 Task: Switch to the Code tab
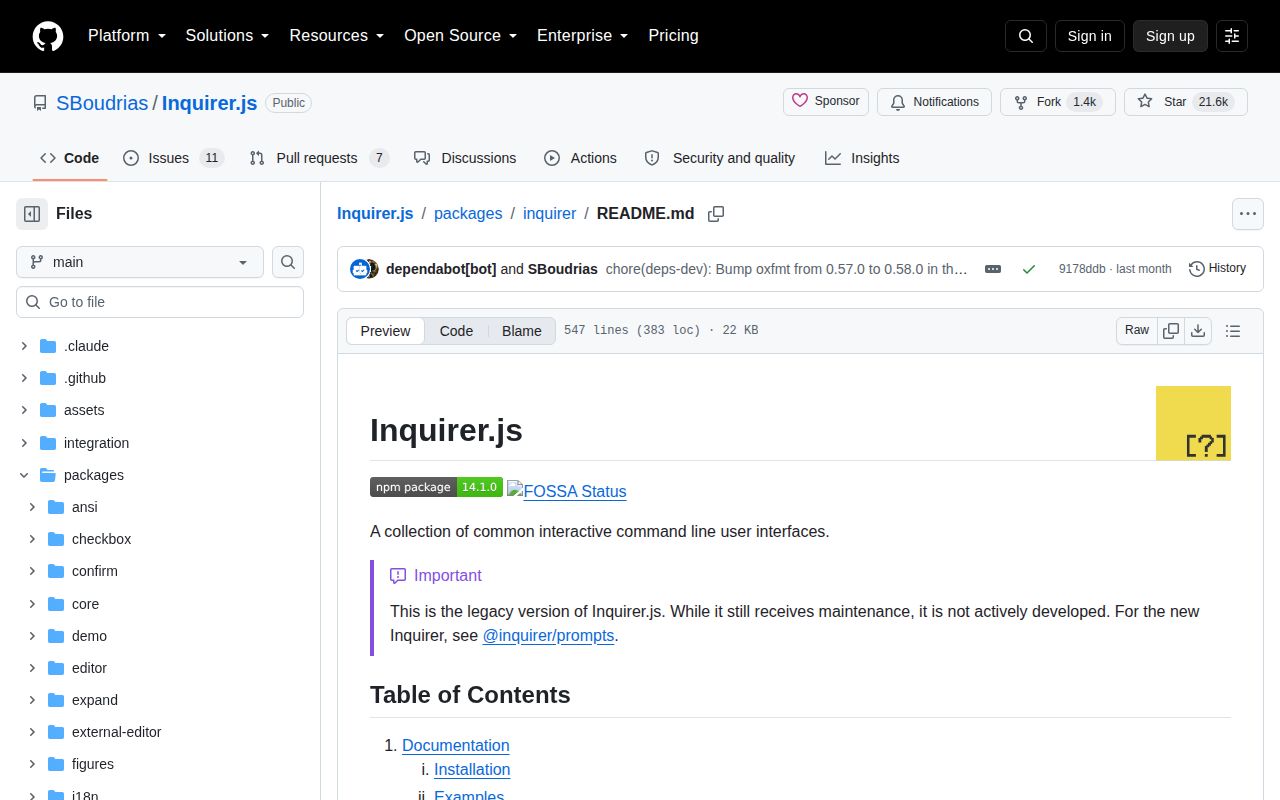pos(70,158)
